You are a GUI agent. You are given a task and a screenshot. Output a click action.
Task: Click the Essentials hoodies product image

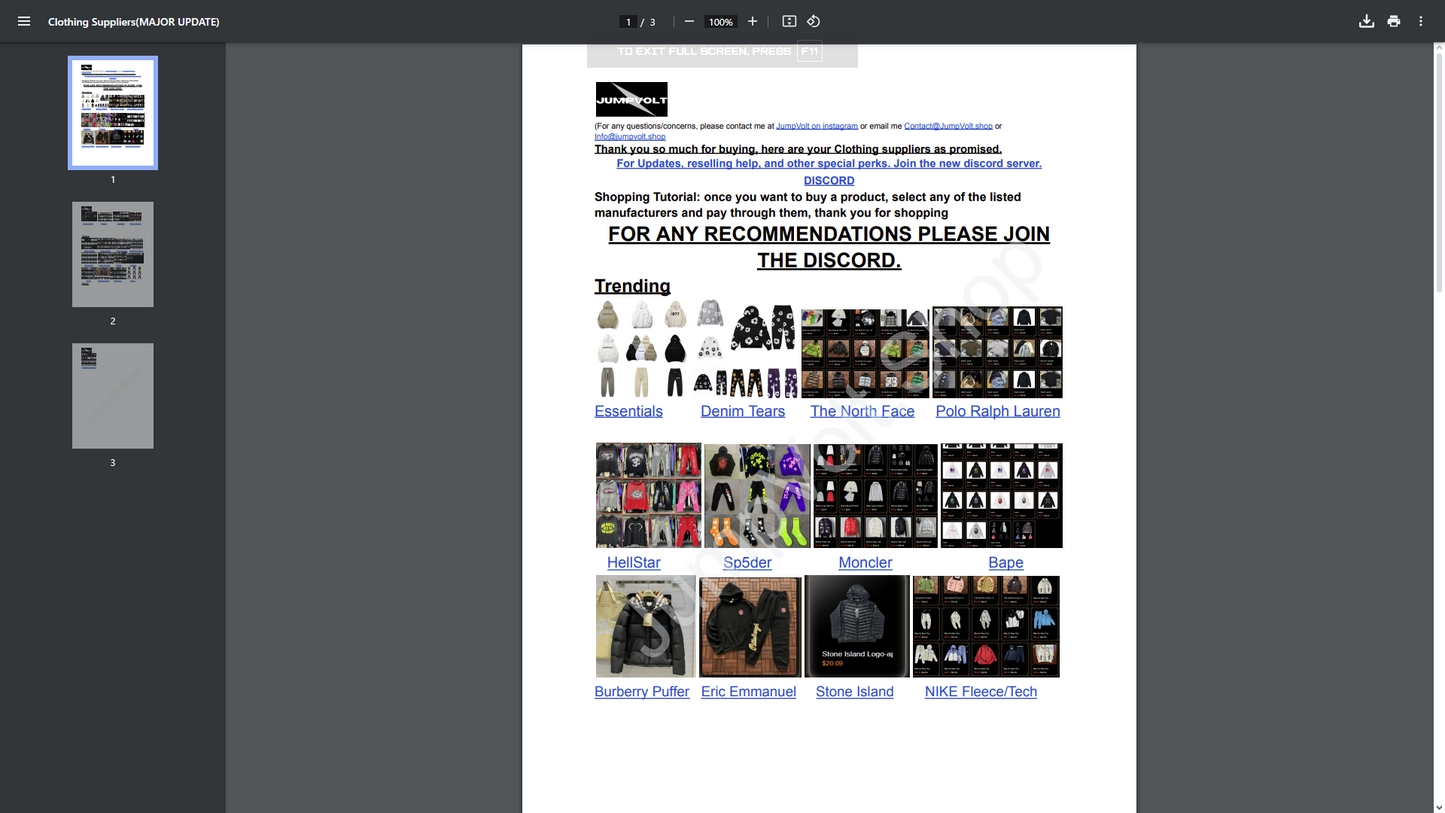pos(642,349)
